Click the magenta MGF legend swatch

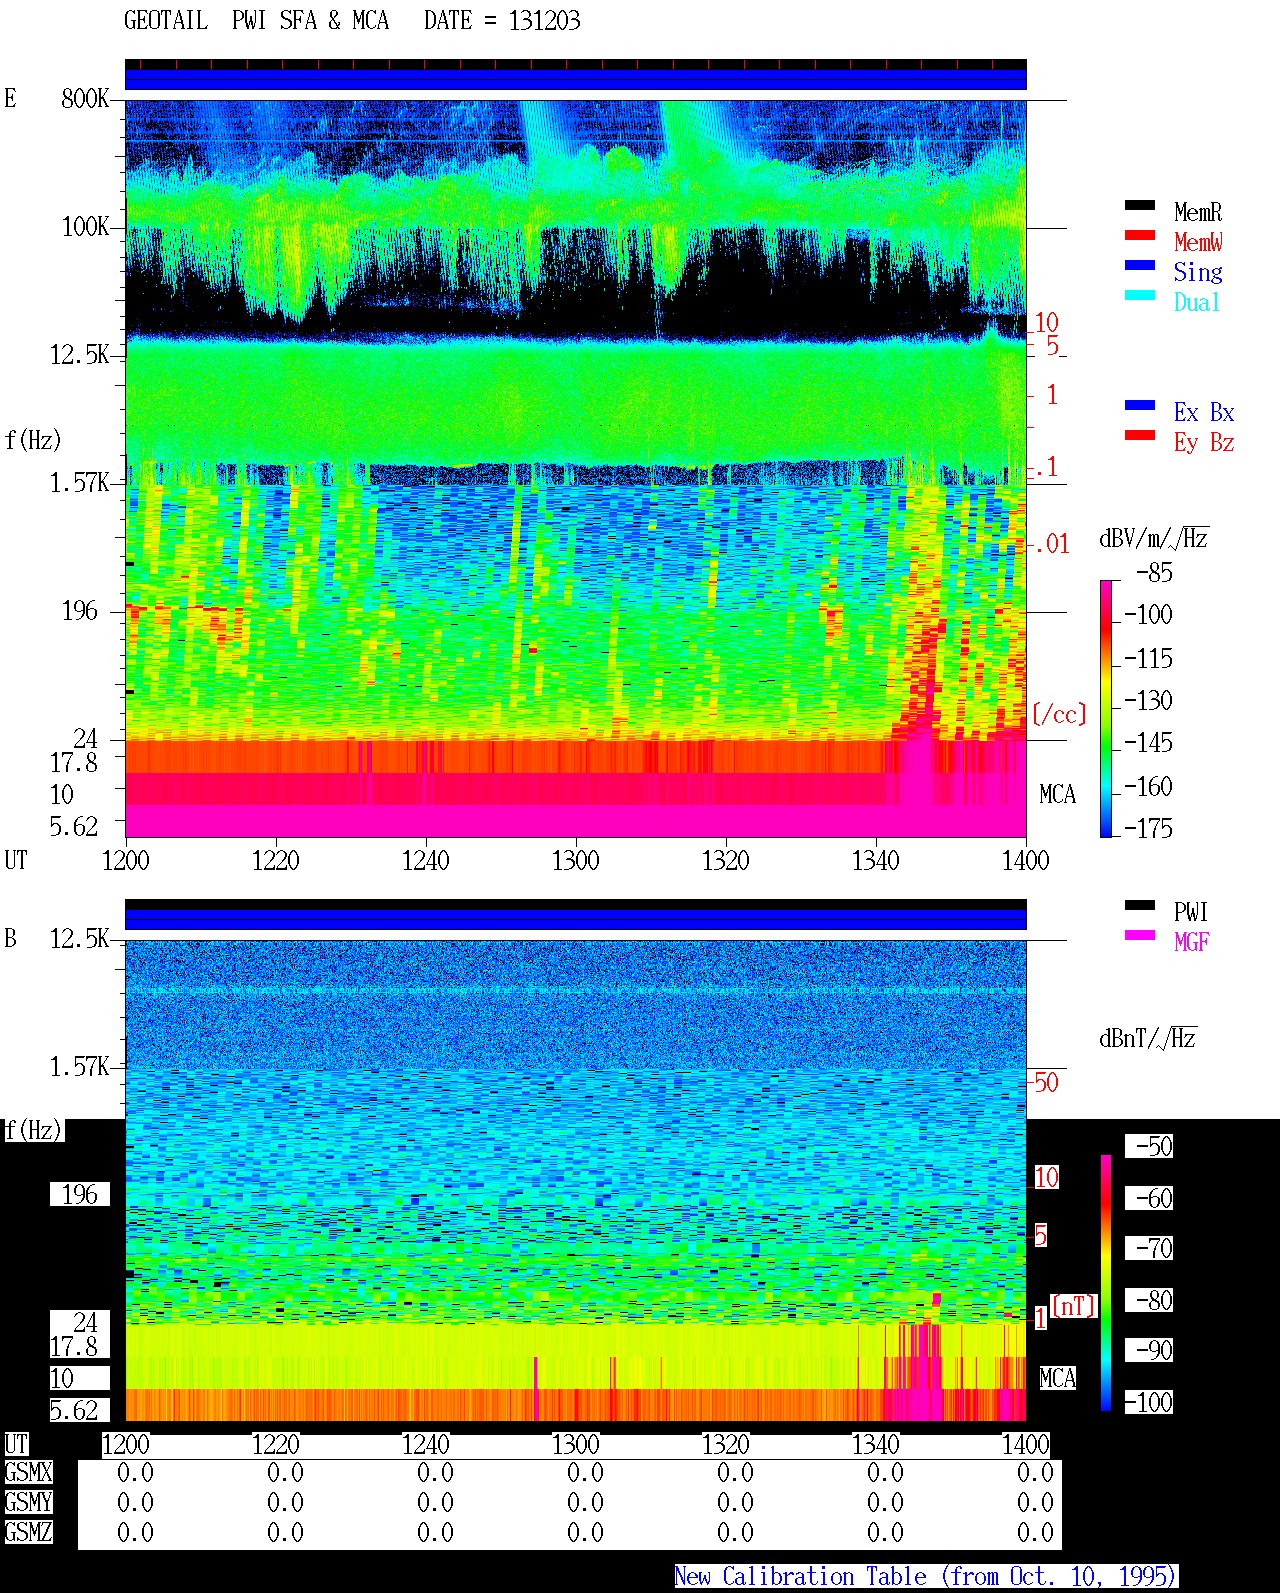[1140, 935]
